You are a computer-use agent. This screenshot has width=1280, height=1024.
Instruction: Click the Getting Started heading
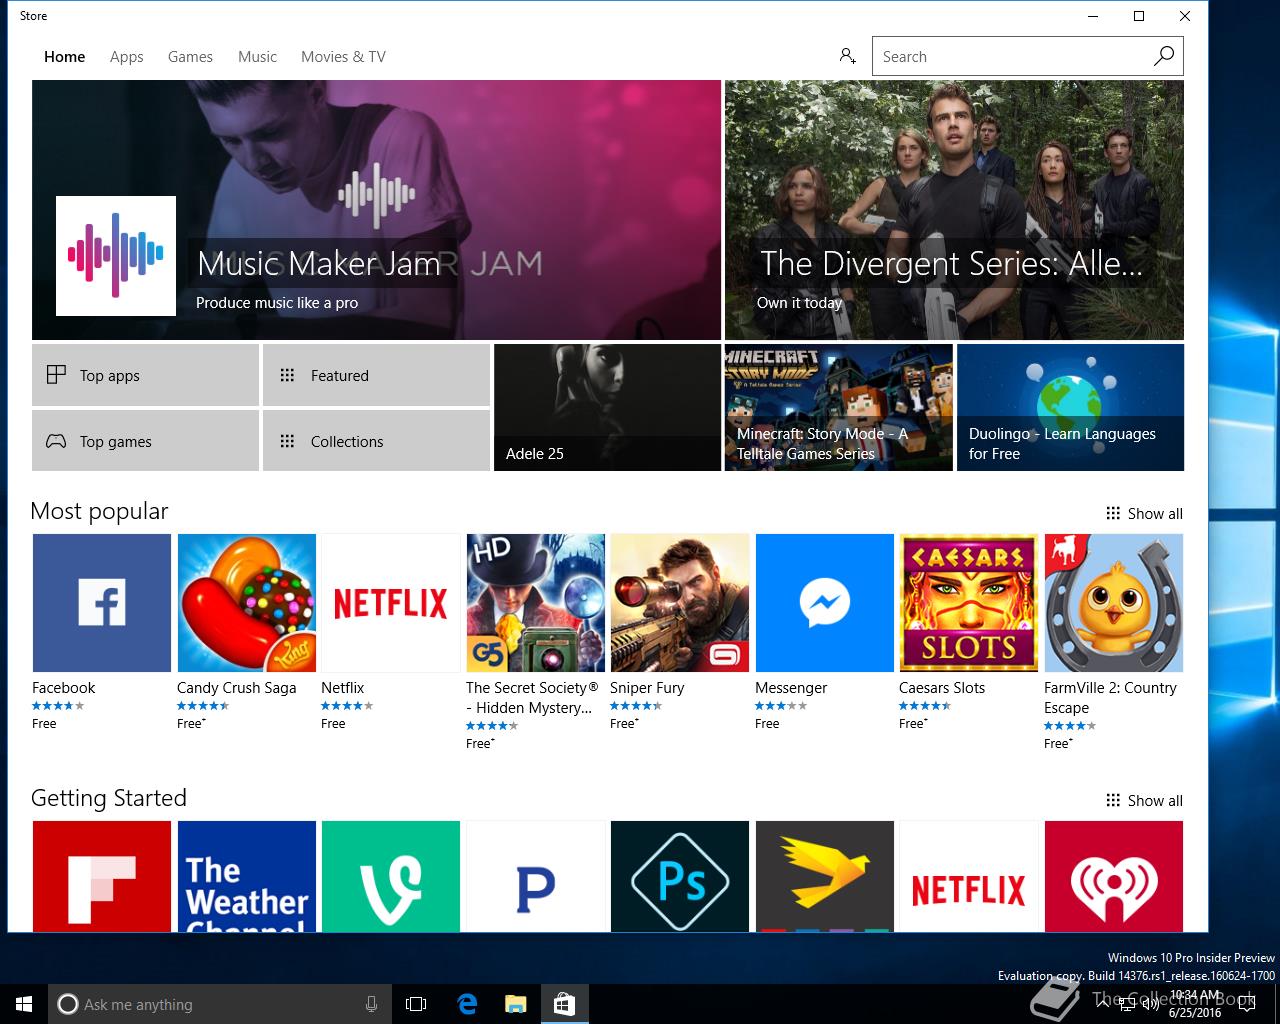point(109,798)
